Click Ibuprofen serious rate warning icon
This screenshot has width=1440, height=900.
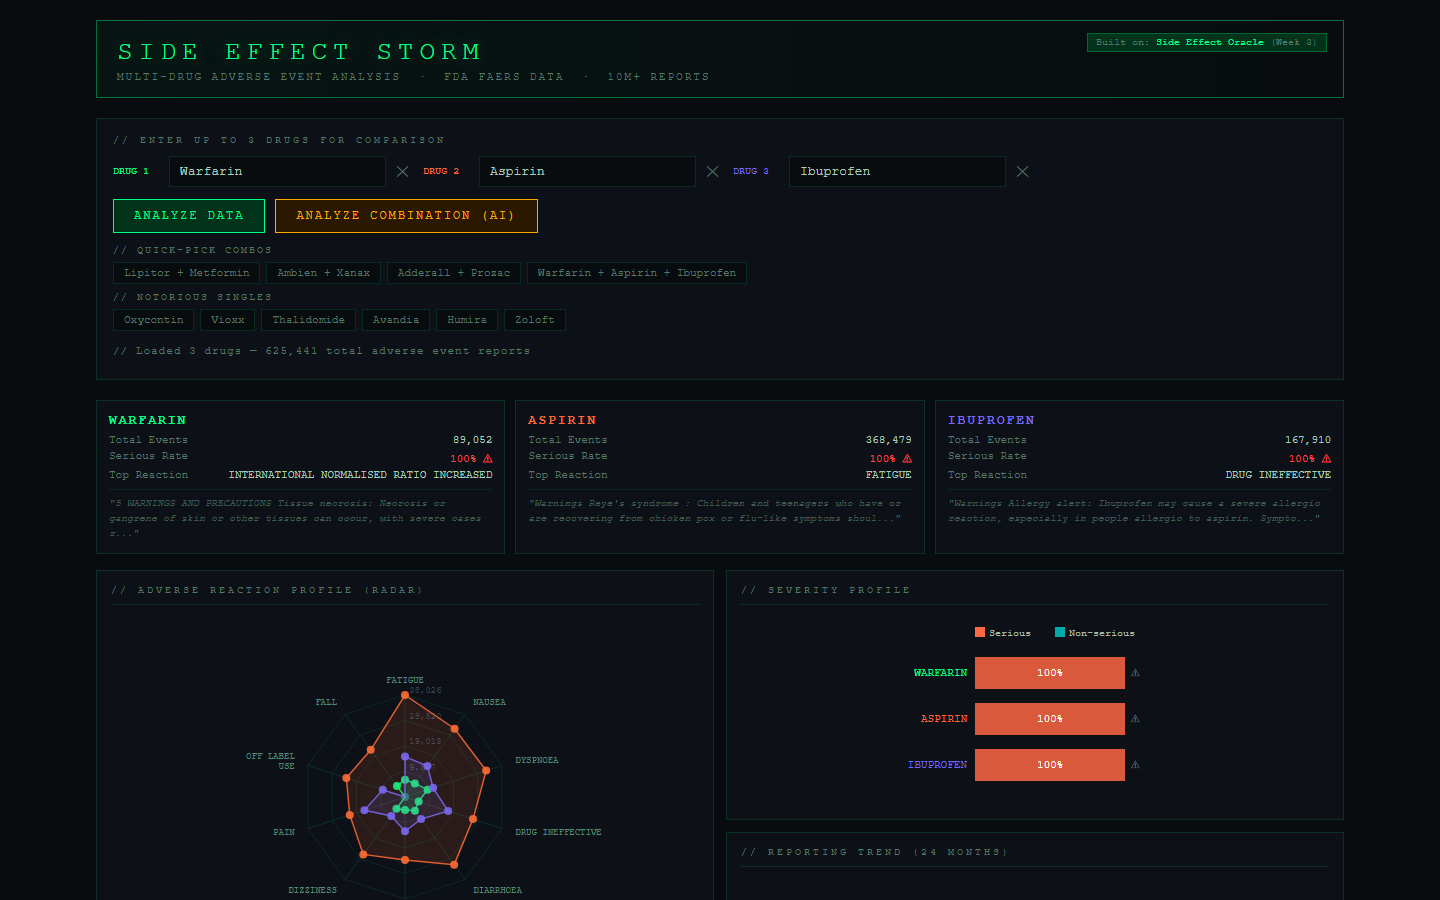click(1326, 459)
